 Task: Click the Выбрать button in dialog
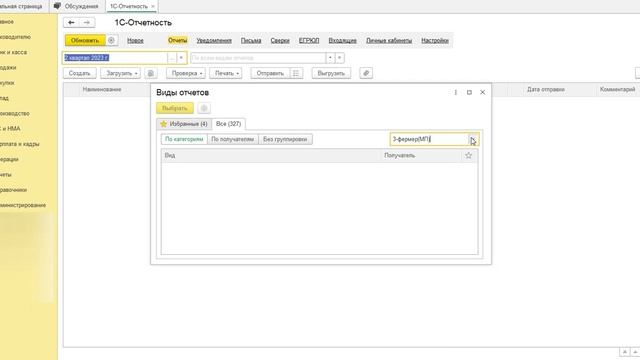pos(175,108)
